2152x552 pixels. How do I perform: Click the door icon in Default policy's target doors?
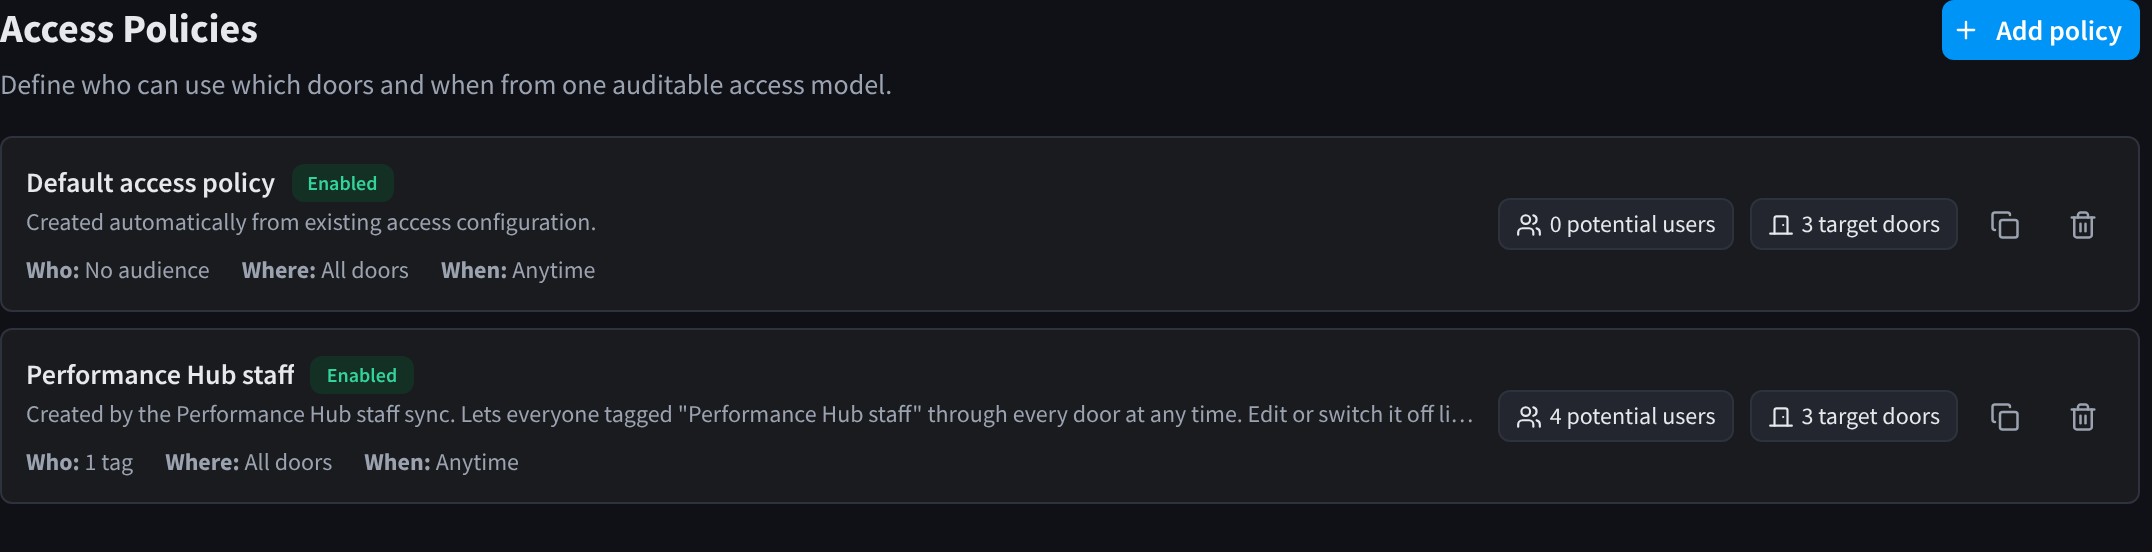1781,225
